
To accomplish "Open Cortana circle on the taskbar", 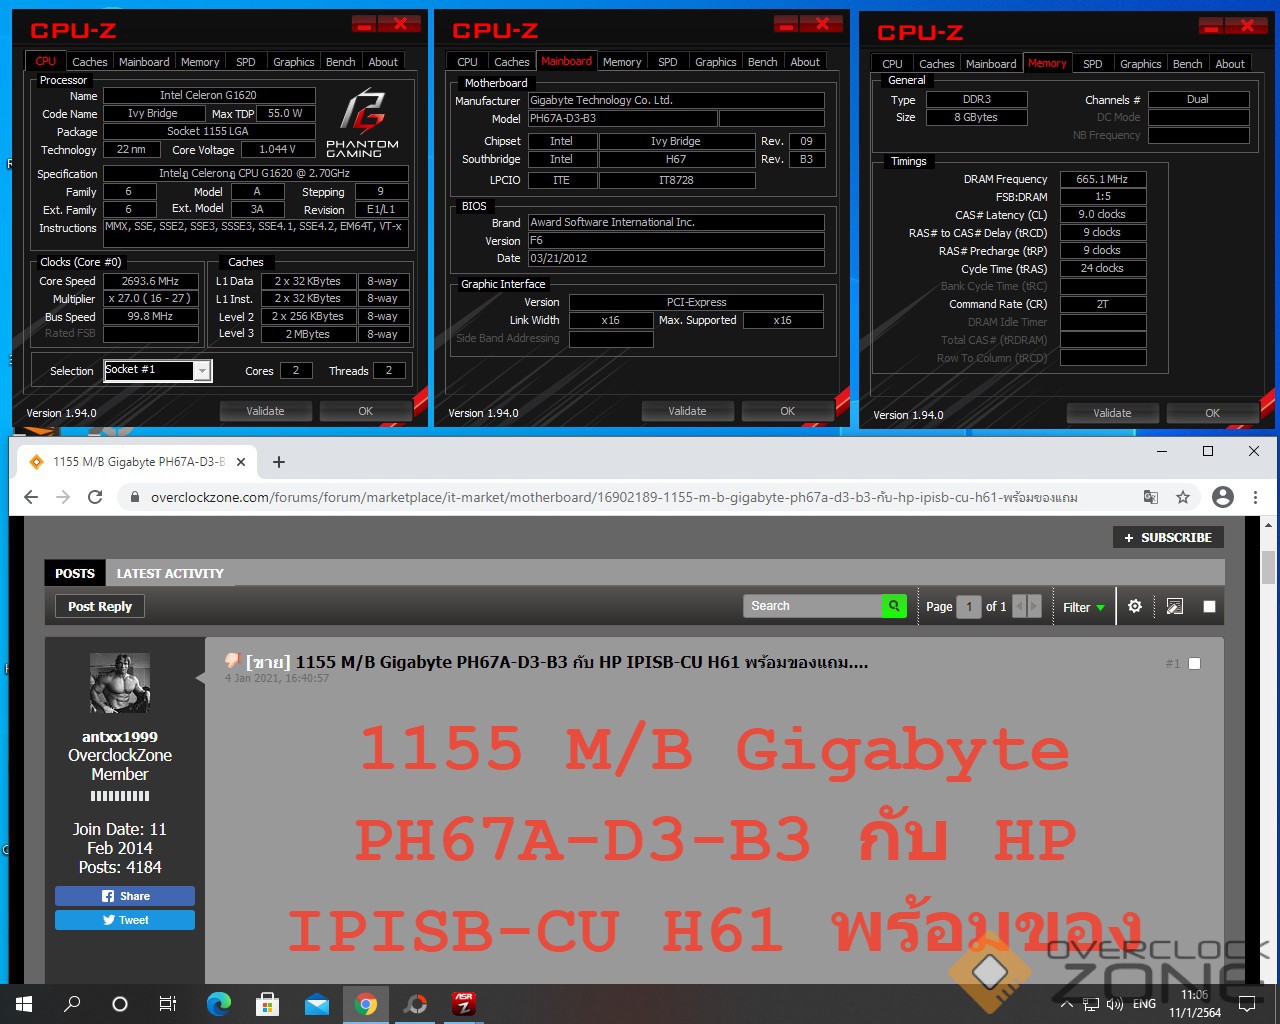I will click(x=120, y=1004).
